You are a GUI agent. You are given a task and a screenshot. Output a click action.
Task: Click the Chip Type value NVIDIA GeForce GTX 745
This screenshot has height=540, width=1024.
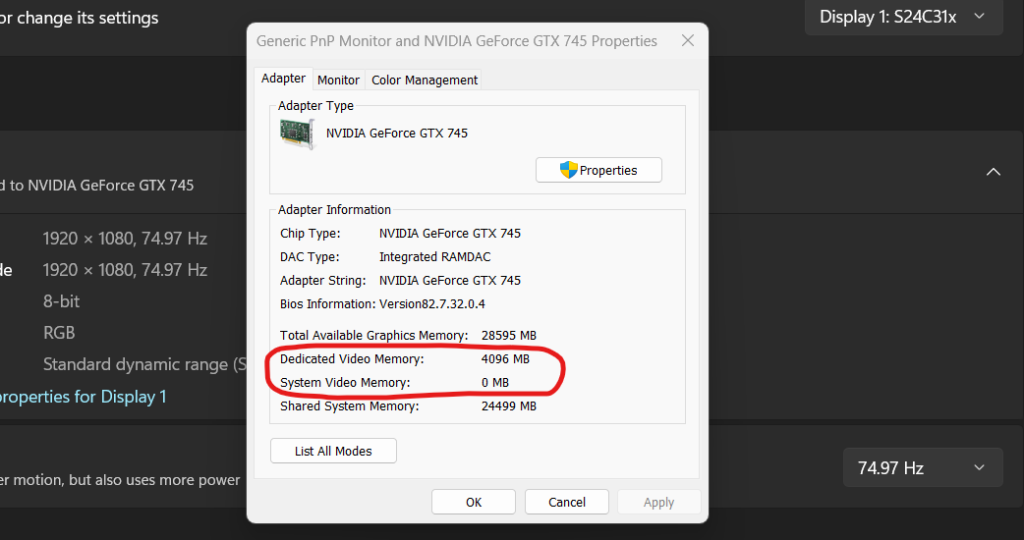point(450,233)
